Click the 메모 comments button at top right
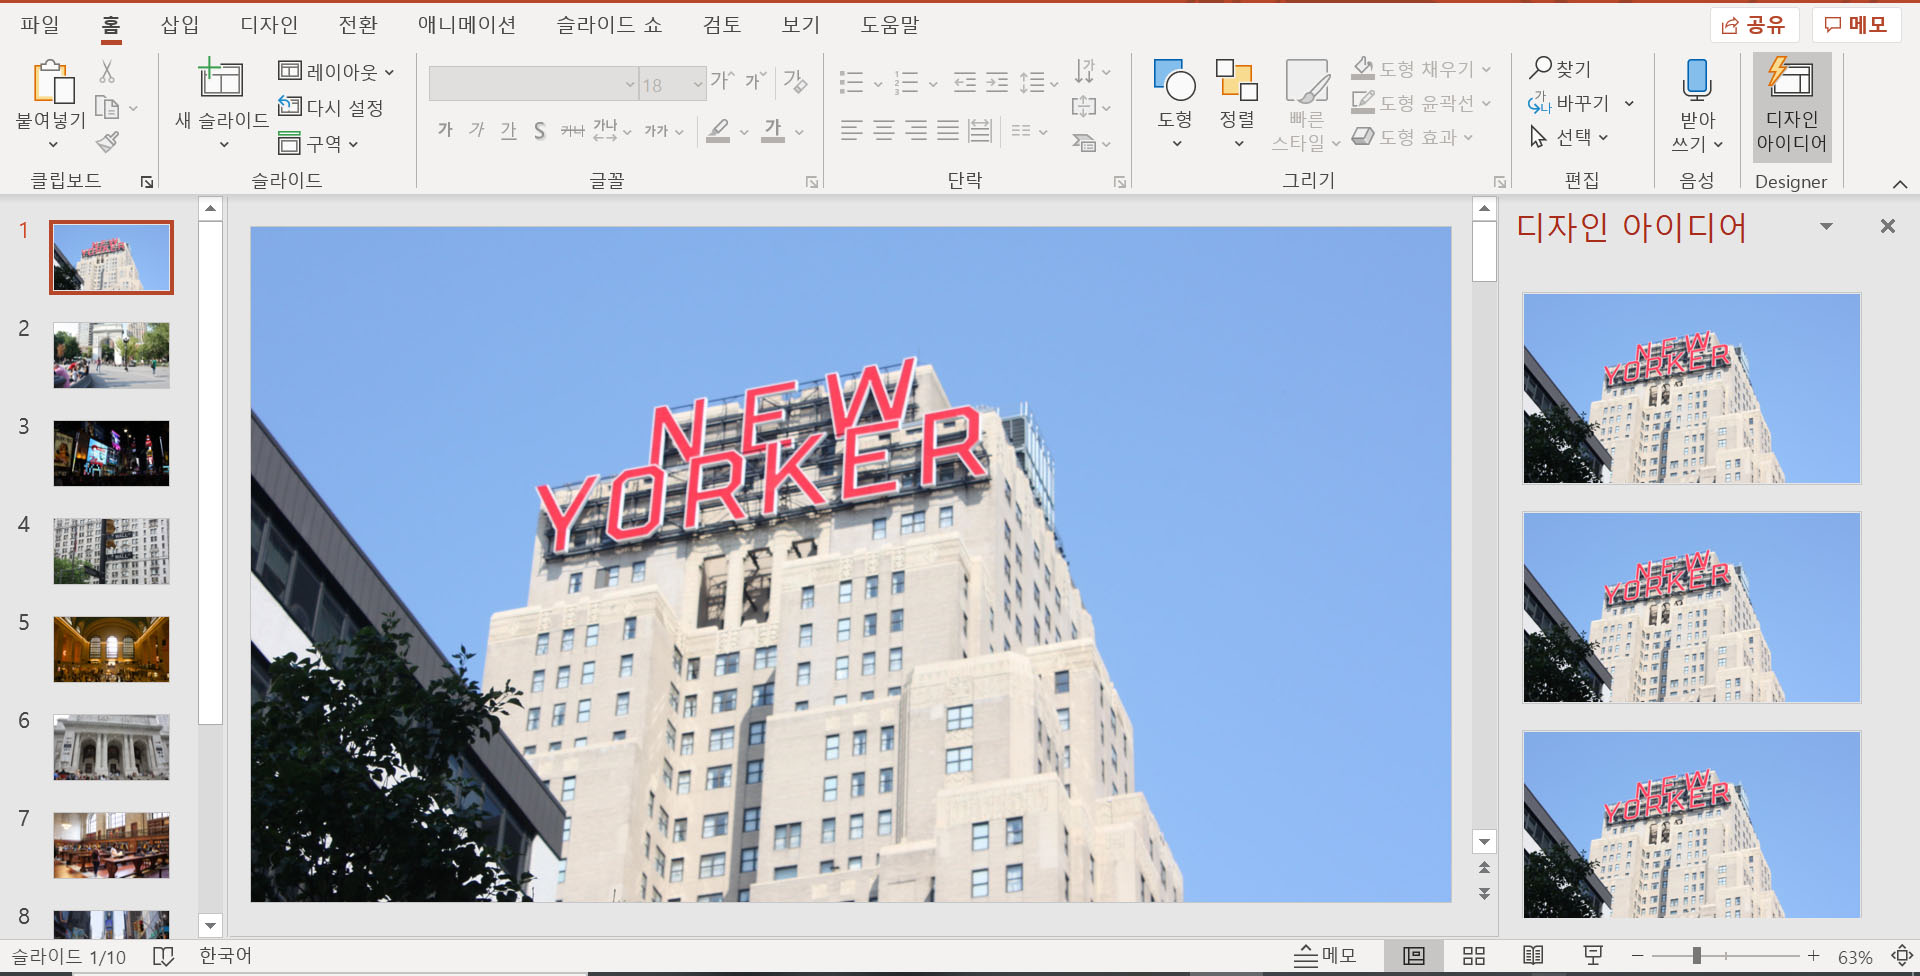Screen dimensions: 1920x976 tap(1856, 25)
